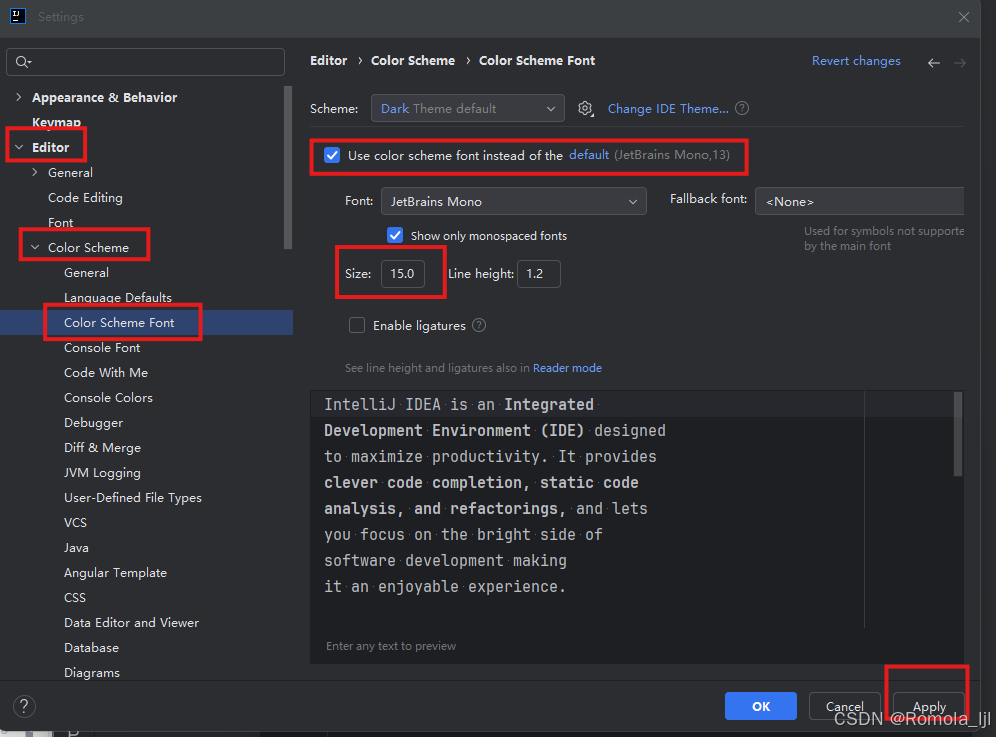Select Keymap in settings tree
Image resolution: width=996 pixels, height=737 pixels.
tap(57, 122)
